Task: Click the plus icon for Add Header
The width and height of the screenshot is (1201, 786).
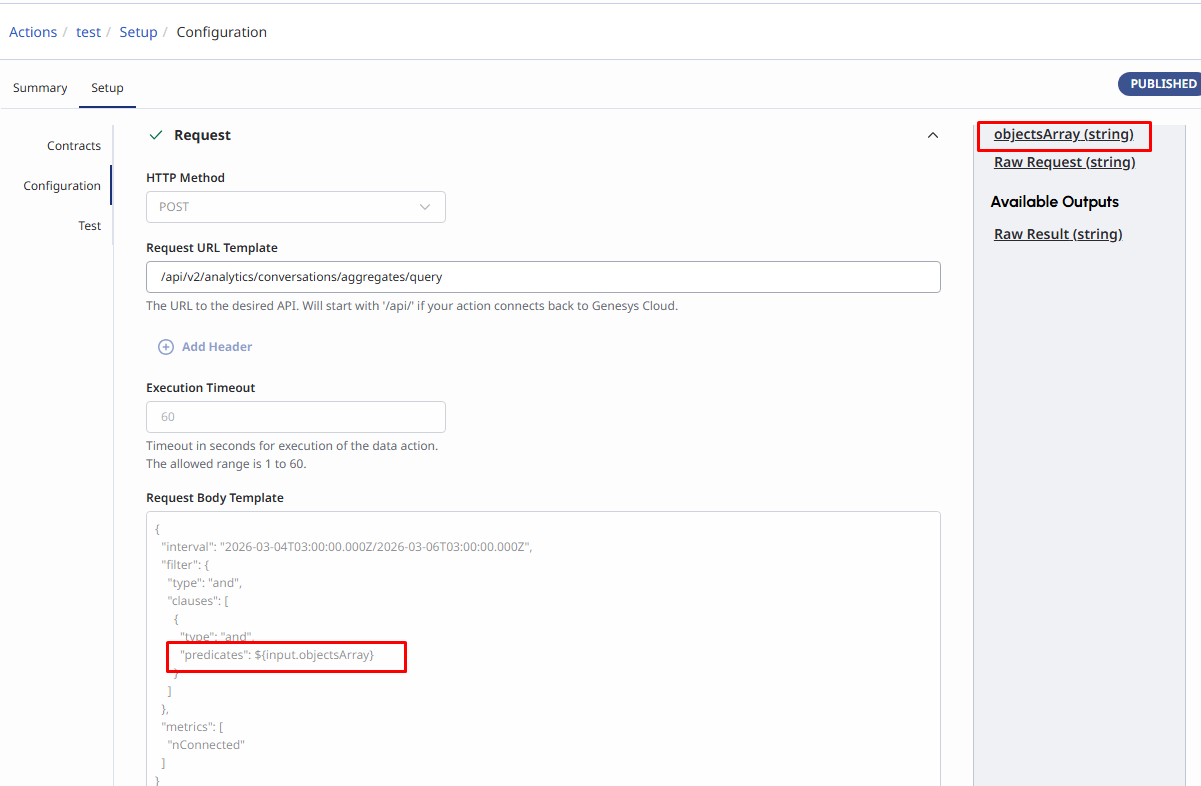Action: 166,347
